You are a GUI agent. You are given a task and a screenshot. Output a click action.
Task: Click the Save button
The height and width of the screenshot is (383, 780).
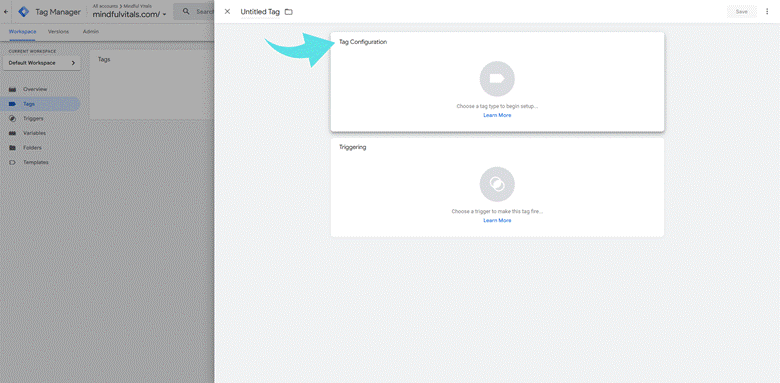coord(741,11)
